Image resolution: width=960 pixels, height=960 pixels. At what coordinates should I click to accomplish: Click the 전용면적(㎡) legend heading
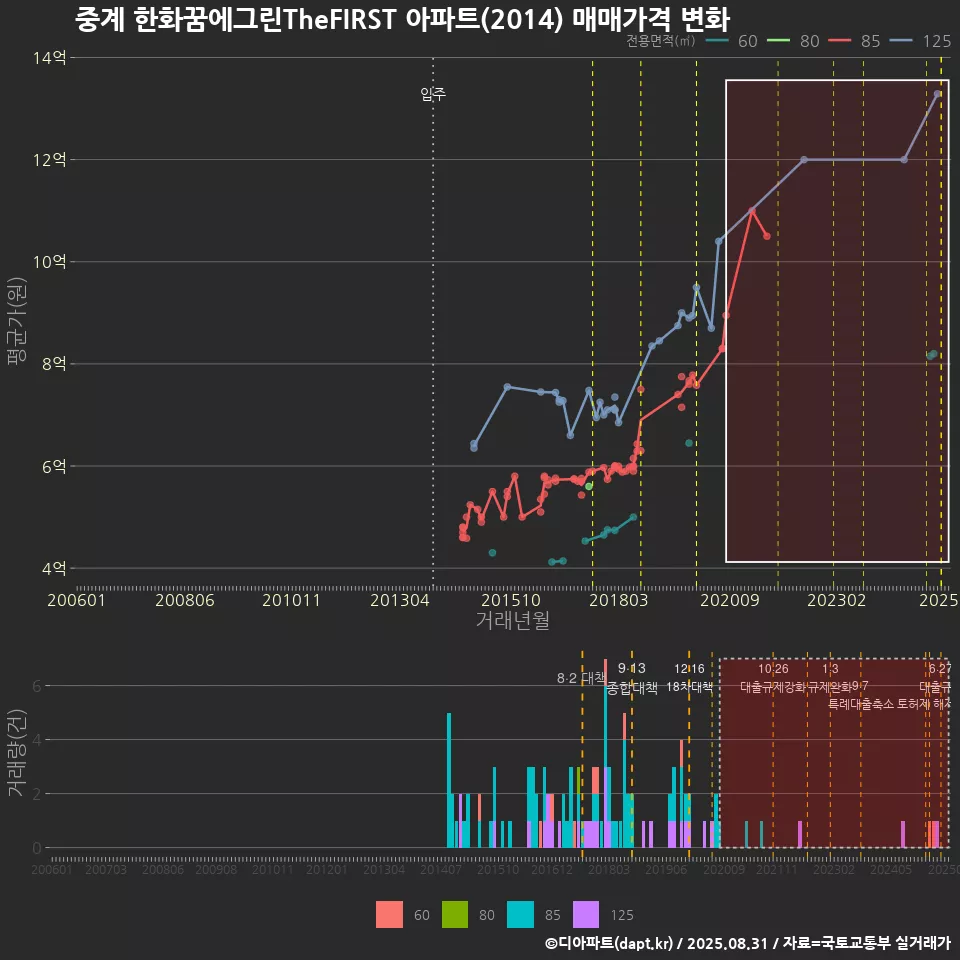coord(661,40)
